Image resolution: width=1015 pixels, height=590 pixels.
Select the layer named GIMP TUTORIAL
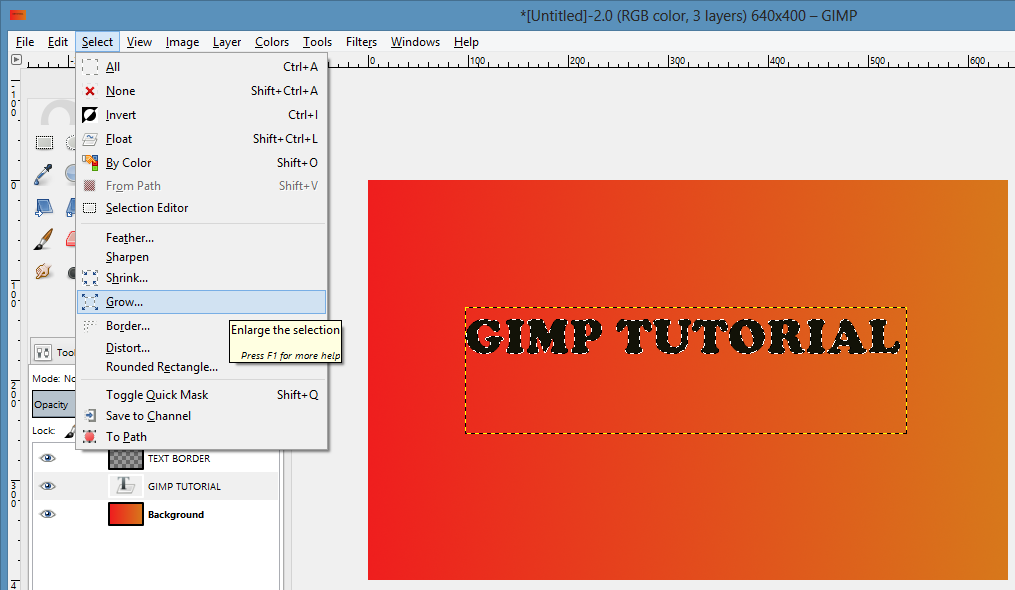(x=184, y=486)
